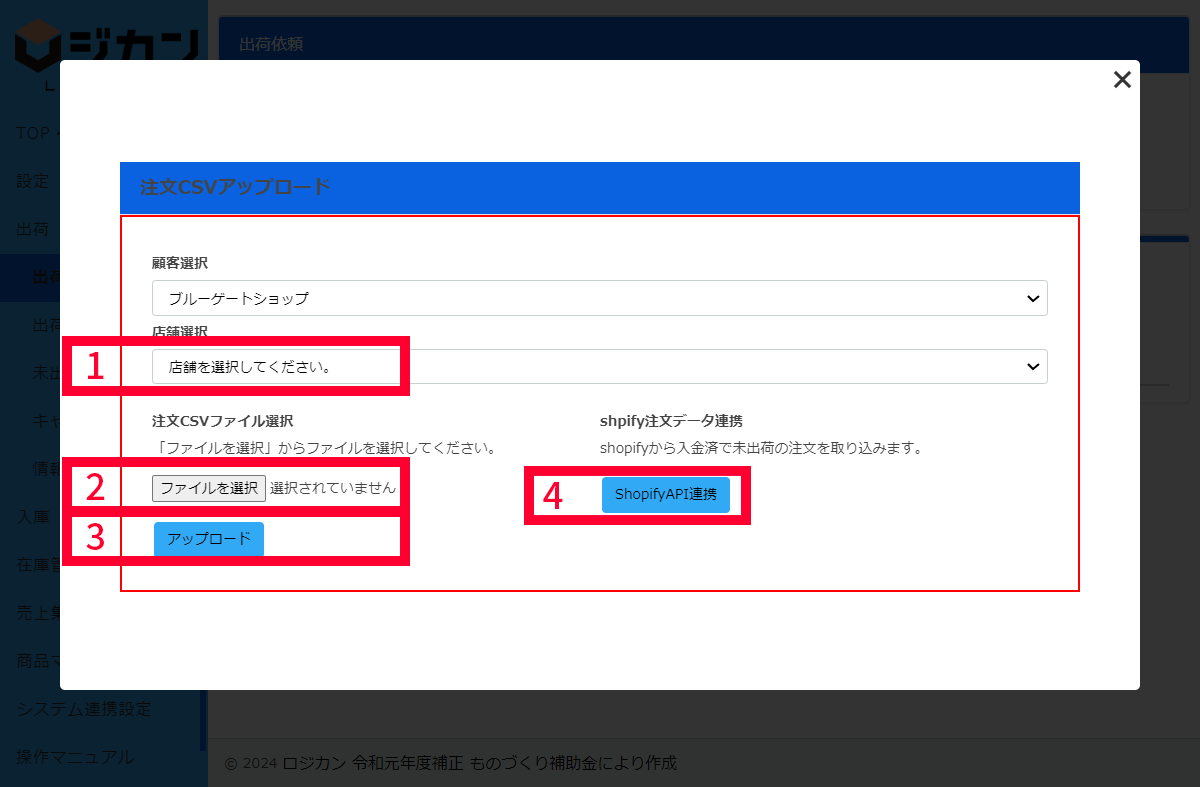Image resolution: width=1200 pixels, height=787 pixels.
Task: Open the 店舗選択 store dropdown
Action: 599,367
